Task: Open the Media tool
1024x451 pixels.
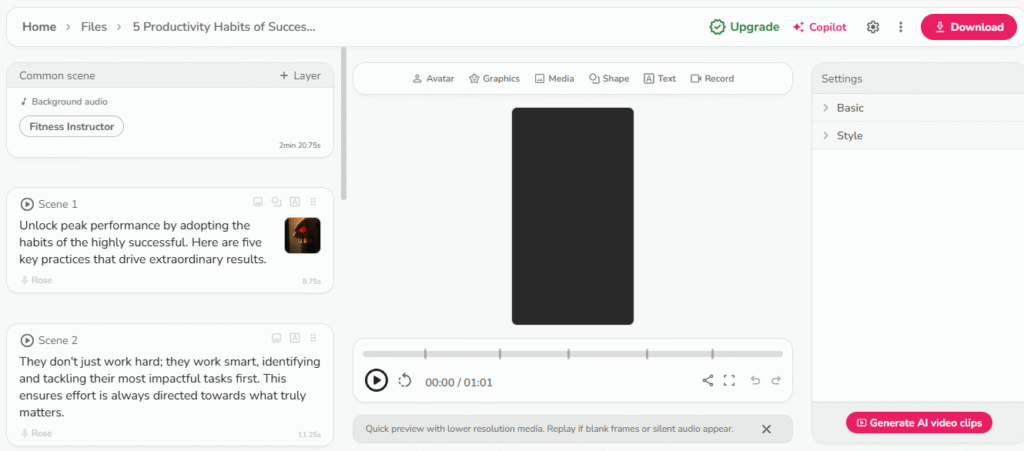Action: (x=554, y=78)
